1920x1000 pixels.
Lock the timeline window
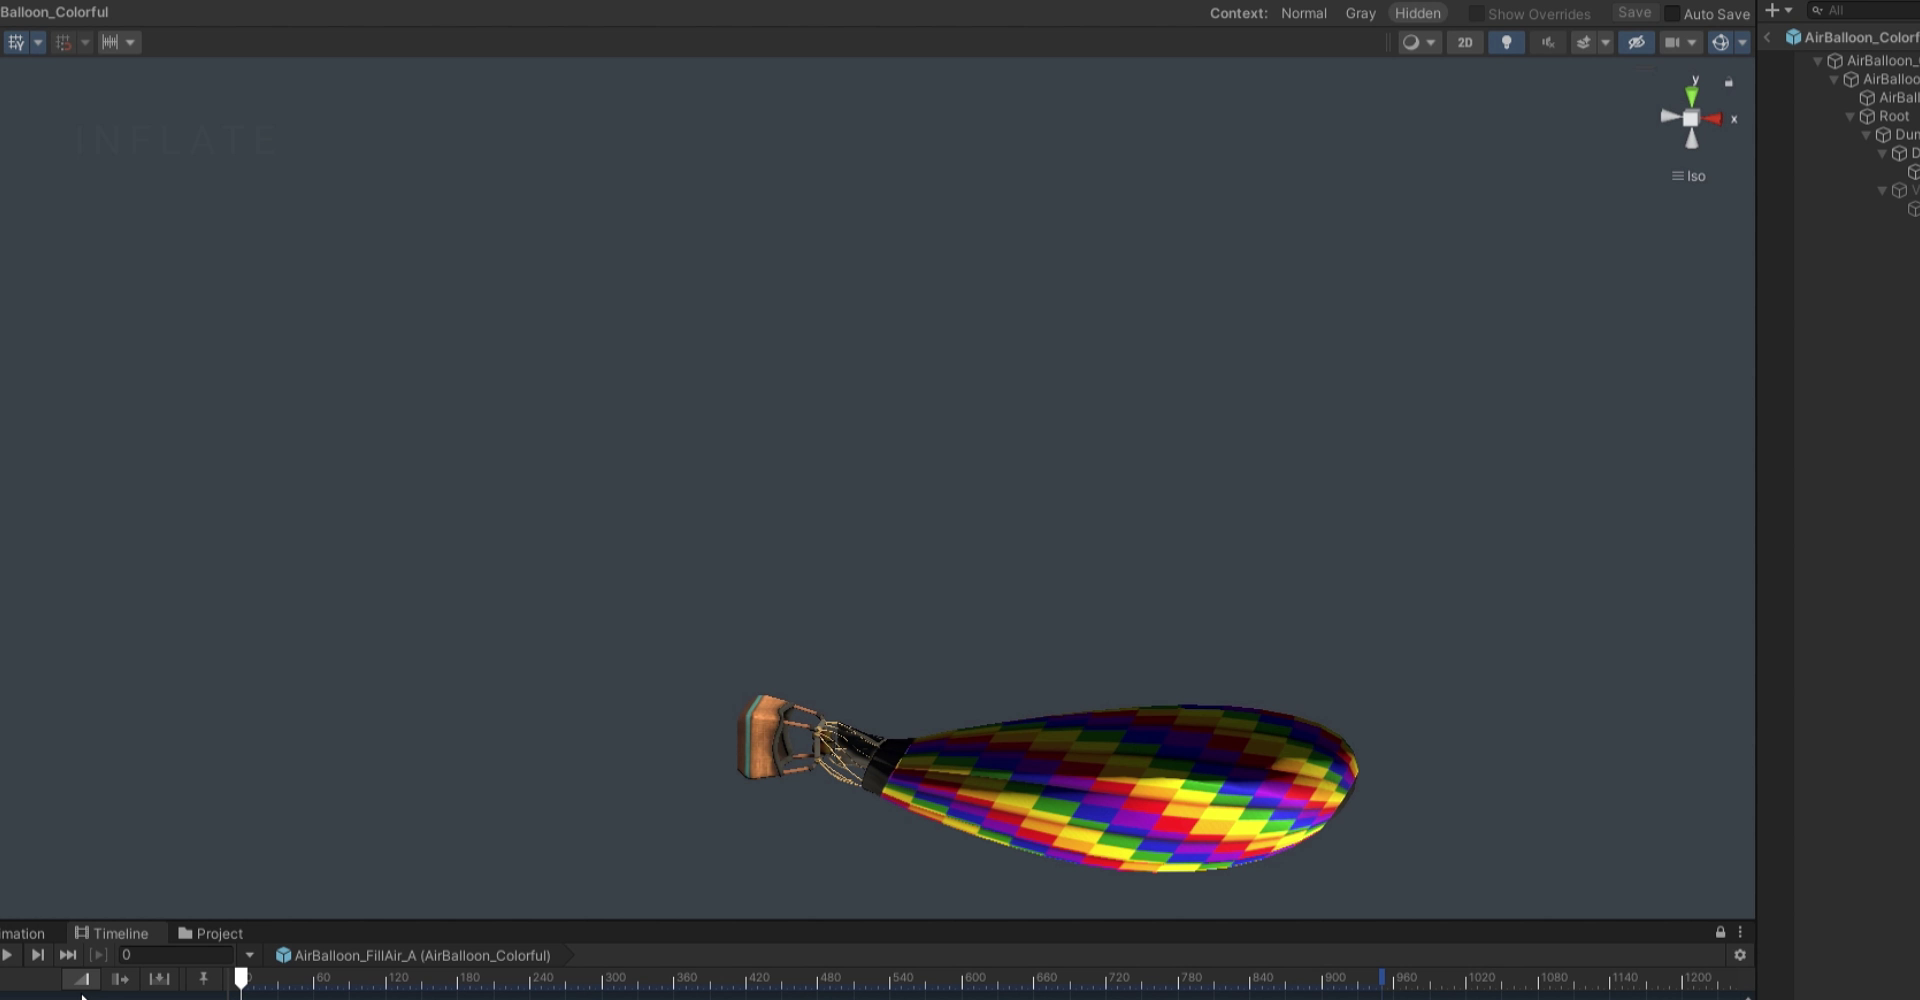pyautogui.click(x=1720, y=932)
